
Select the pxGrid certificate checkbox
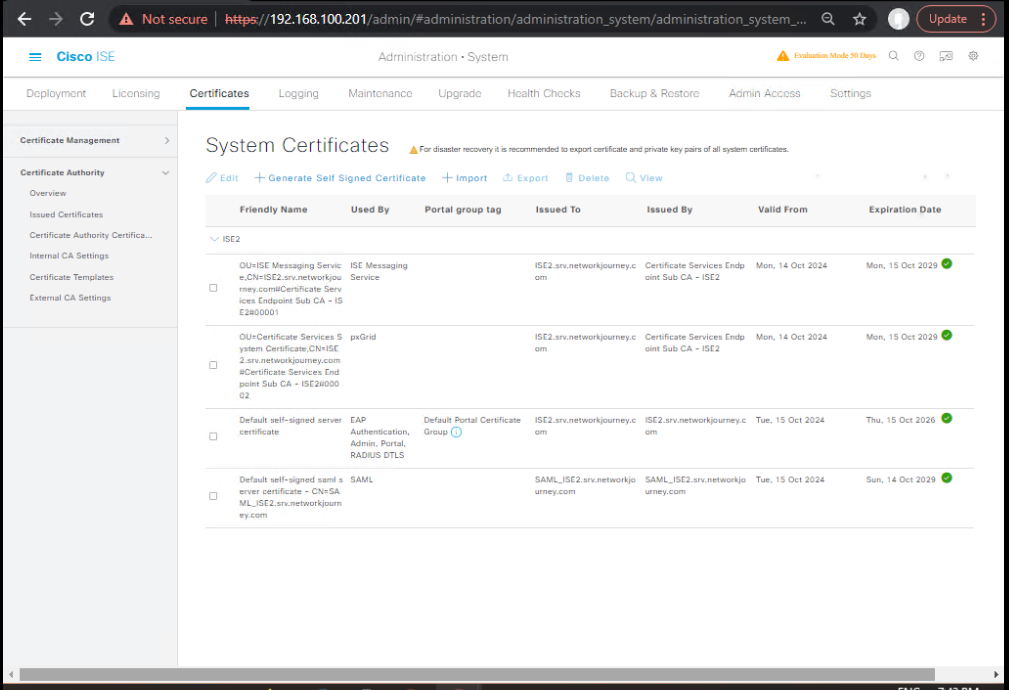click(x=213, y=366)
